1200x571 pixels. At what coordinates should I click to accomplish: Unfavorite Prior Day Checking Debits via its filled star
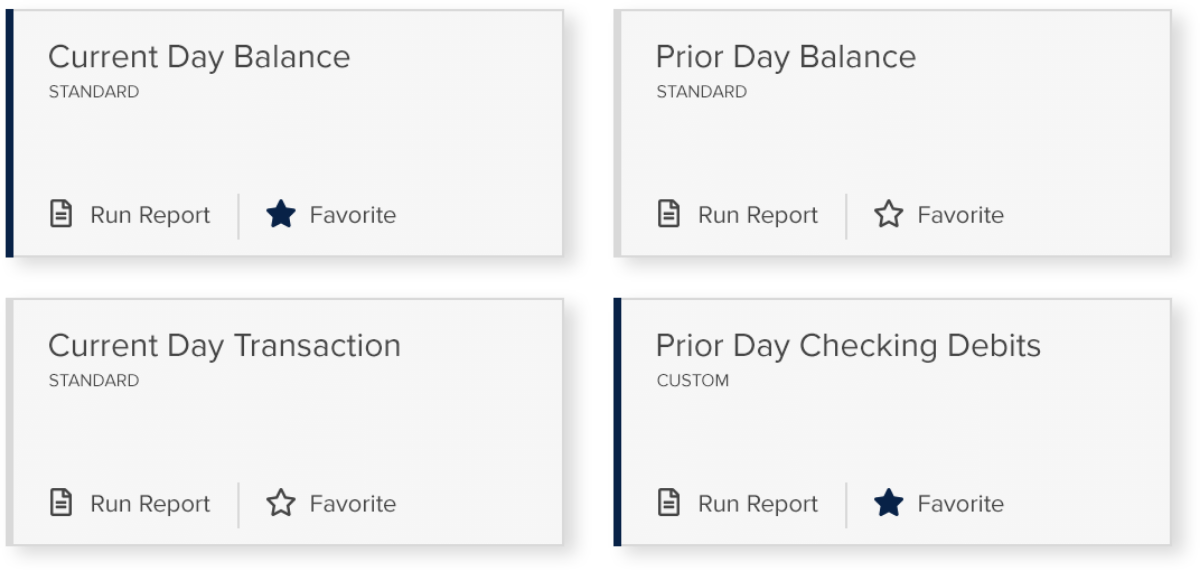(889, 503)
